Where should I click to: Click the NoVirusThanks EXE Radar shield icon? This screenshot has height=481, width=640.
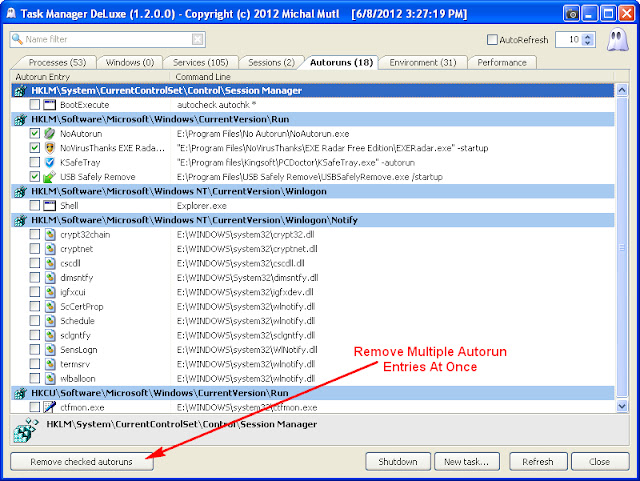(49, 148)
